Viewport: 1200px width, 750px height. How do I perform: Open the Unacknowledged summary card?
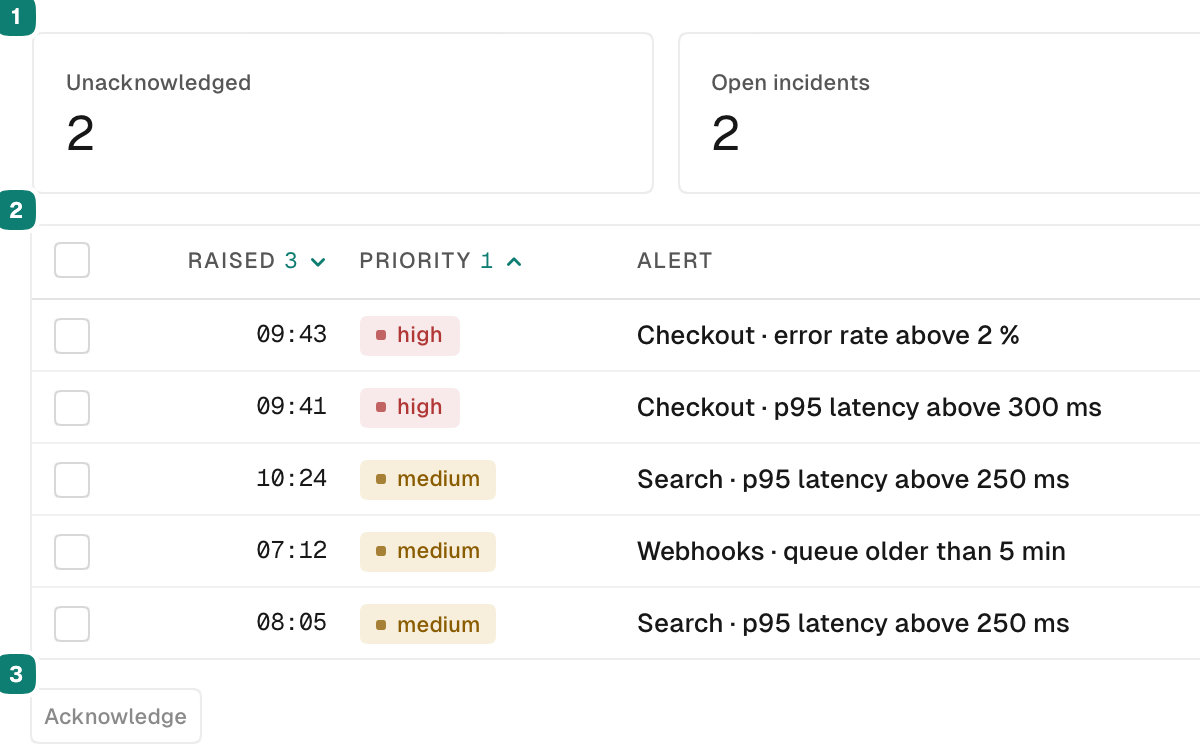(x=343, y=113)
